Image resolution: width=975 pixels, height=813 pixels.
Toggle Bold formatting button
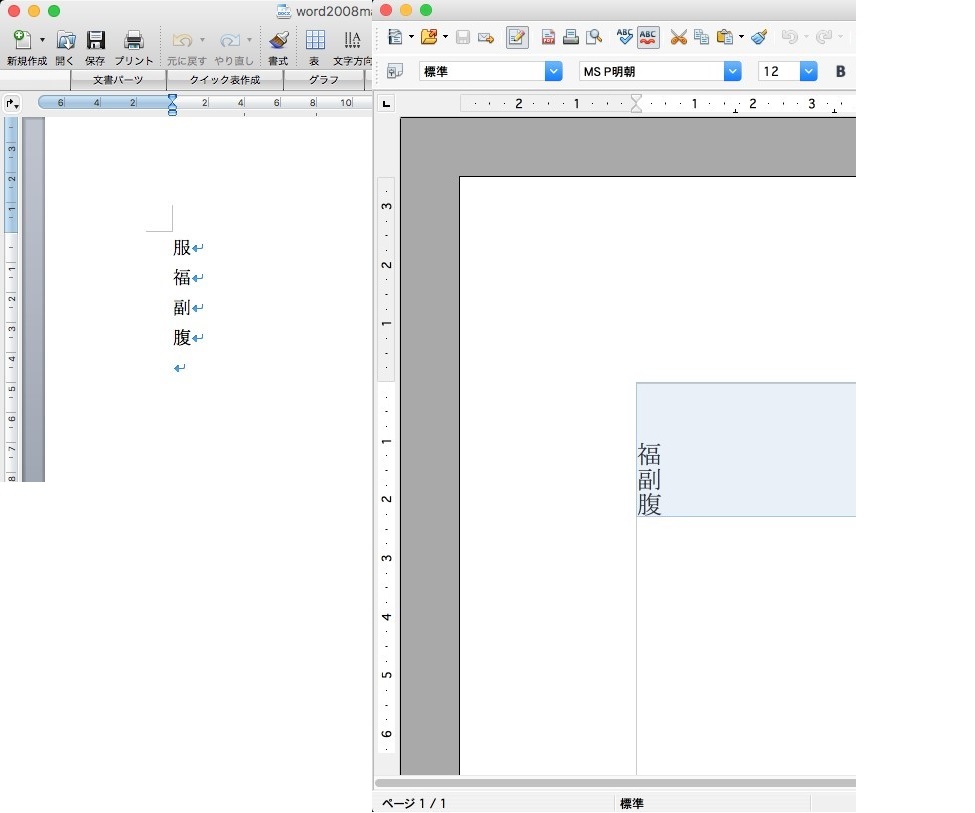(840, 72)
